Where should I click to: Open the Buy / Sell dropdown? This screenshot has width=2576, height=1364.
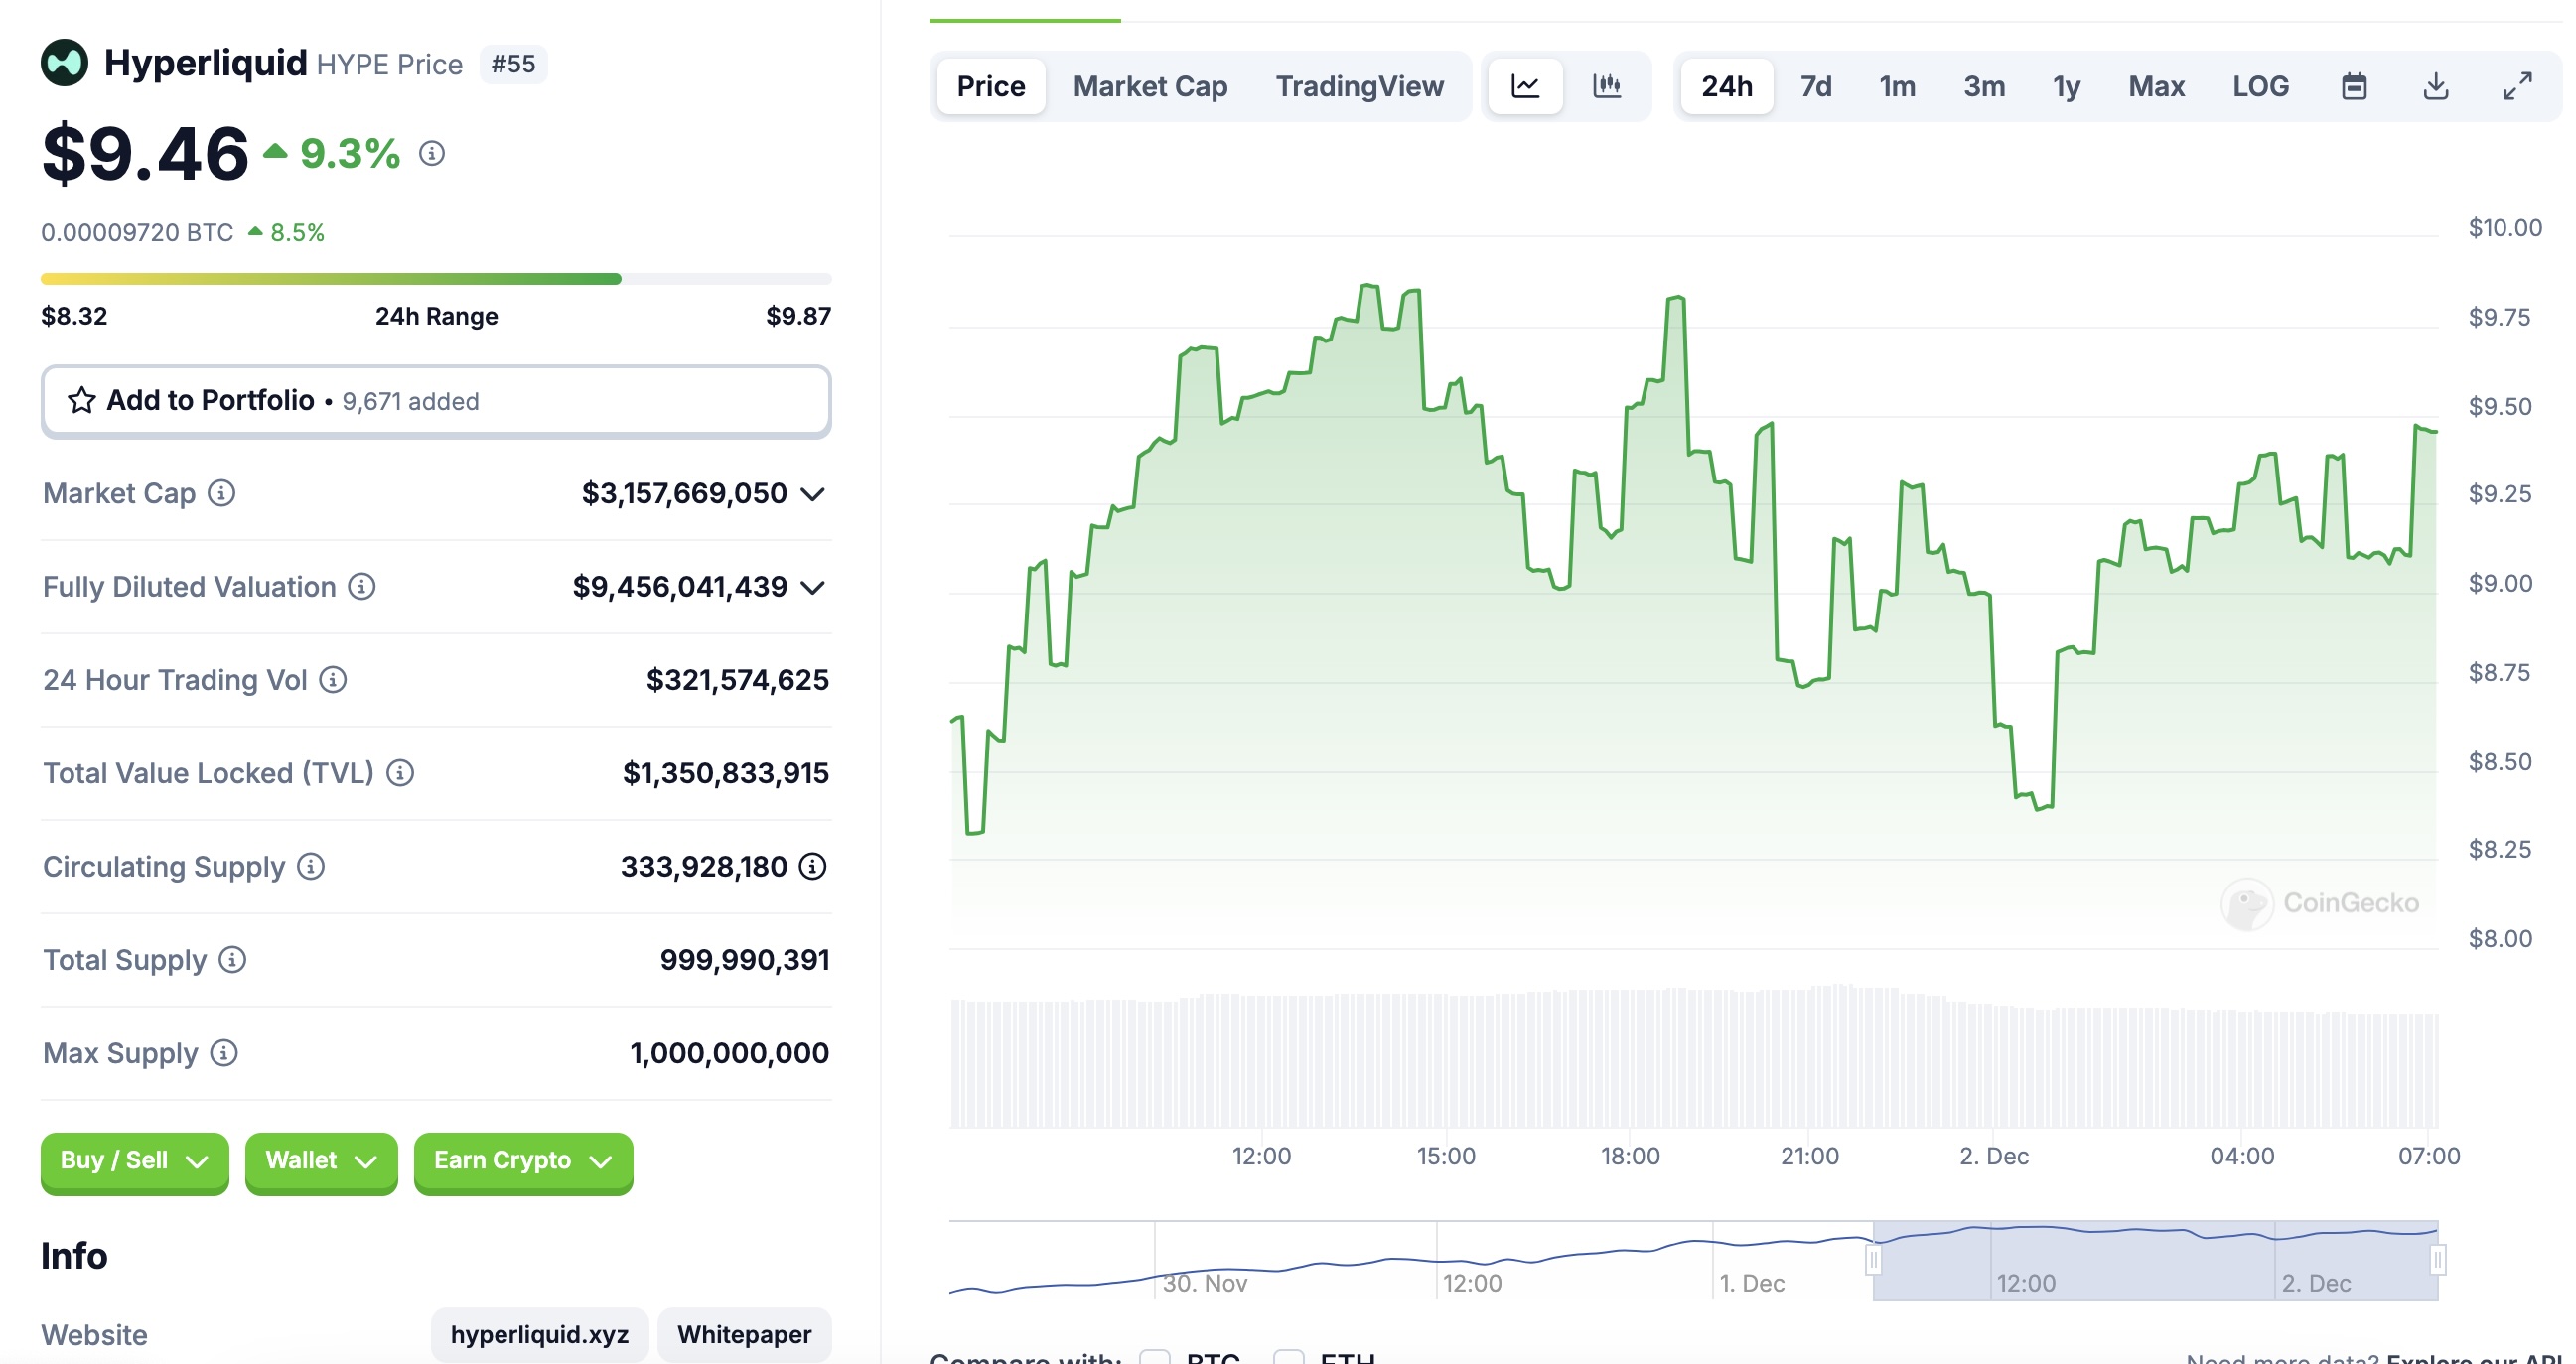coord(134,1160)
